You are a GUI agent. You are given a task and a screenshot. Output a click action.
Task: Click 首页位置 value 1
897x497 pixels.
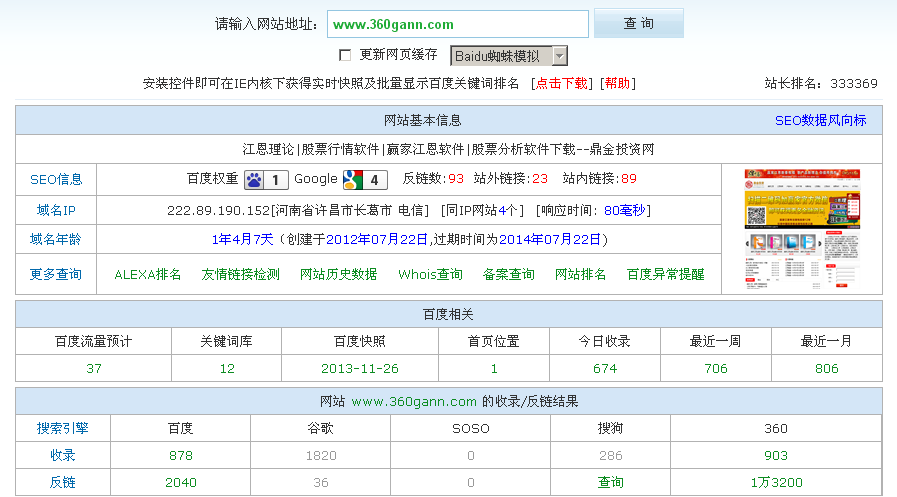tap(494, 369)
